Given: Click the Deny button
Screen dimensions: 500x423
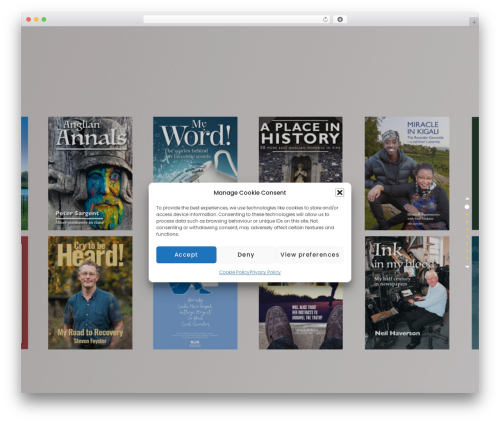Looking at the screenshot, I should click(x=246, y=255).
